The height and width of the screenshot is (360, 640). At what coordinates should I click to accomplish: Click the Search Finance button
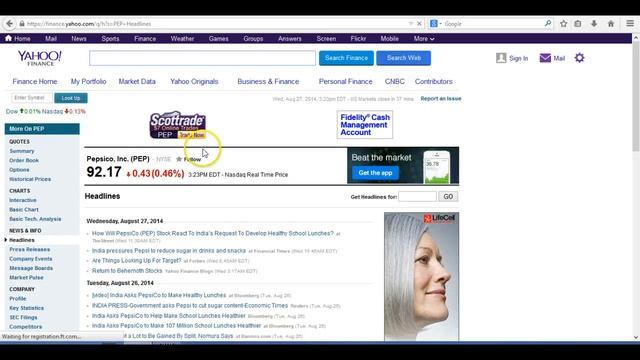346,58
